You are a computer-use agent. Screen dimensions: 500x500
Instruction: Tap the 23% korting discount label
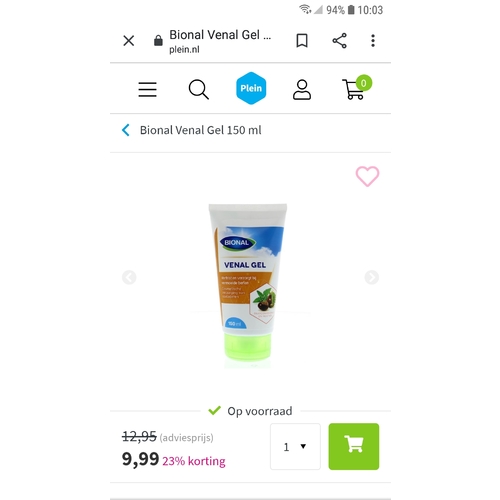[x=194, y=461]
